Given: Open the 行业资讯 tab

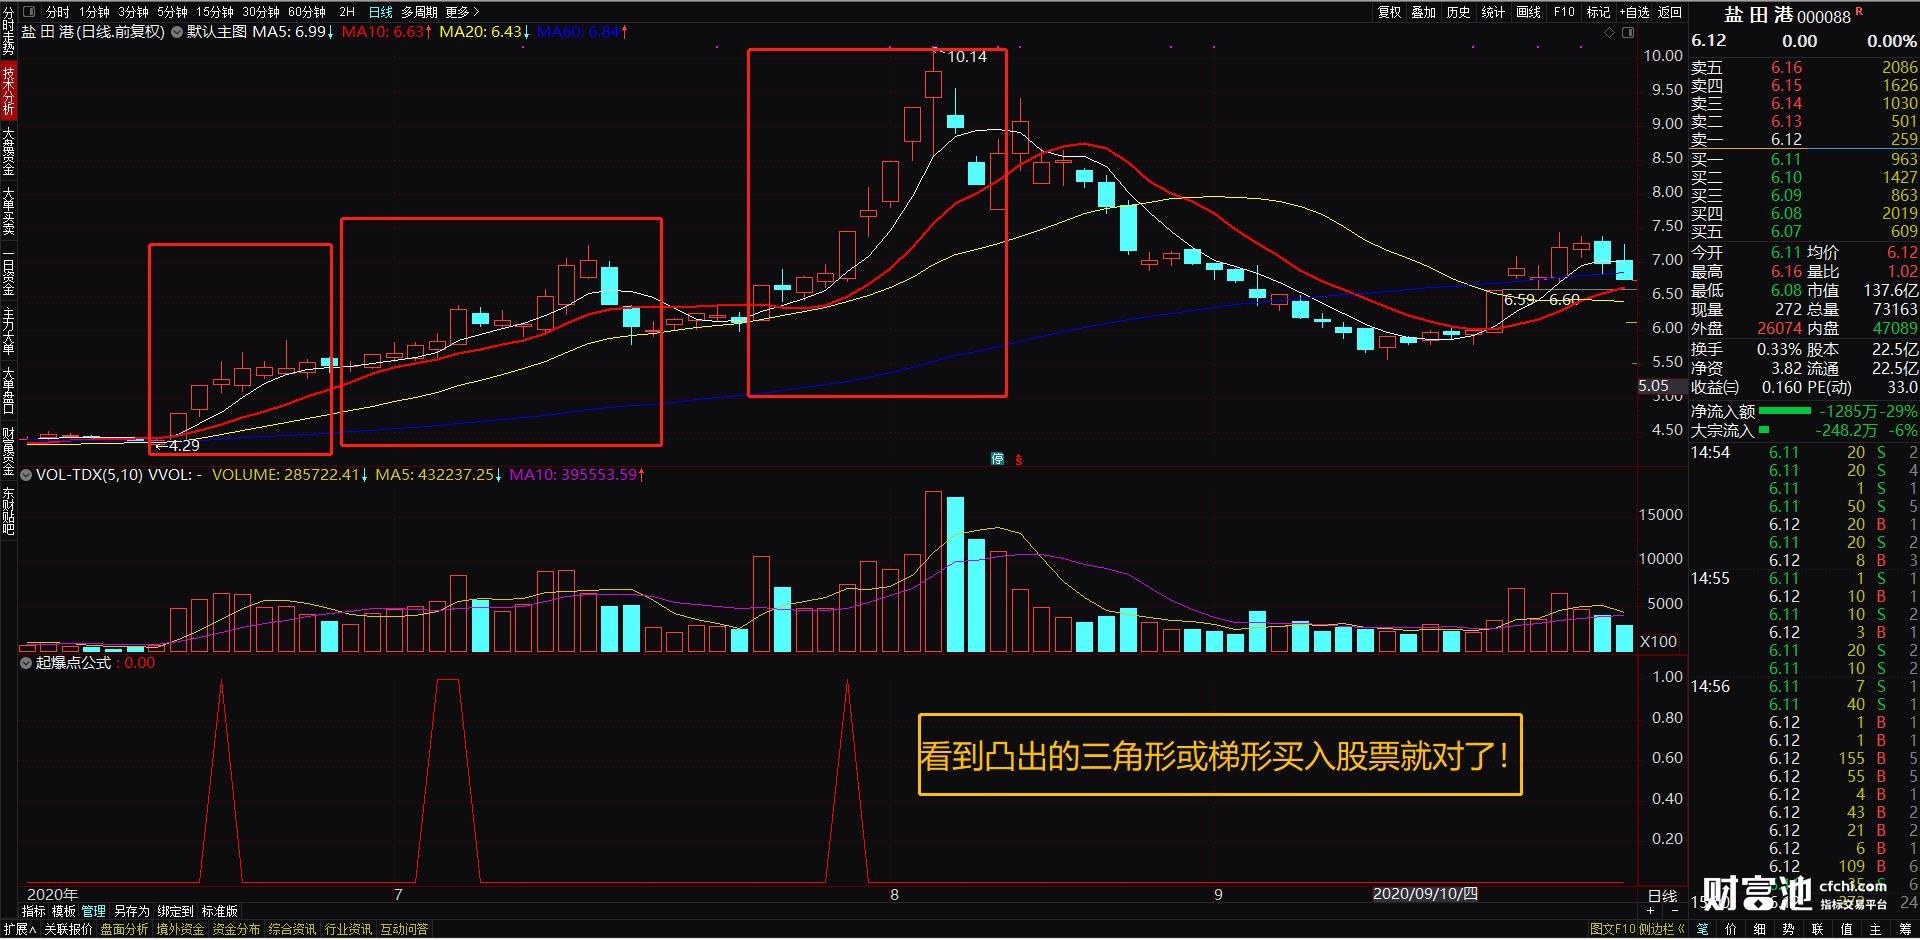Looking at the screenshot, I should (348, 929).
